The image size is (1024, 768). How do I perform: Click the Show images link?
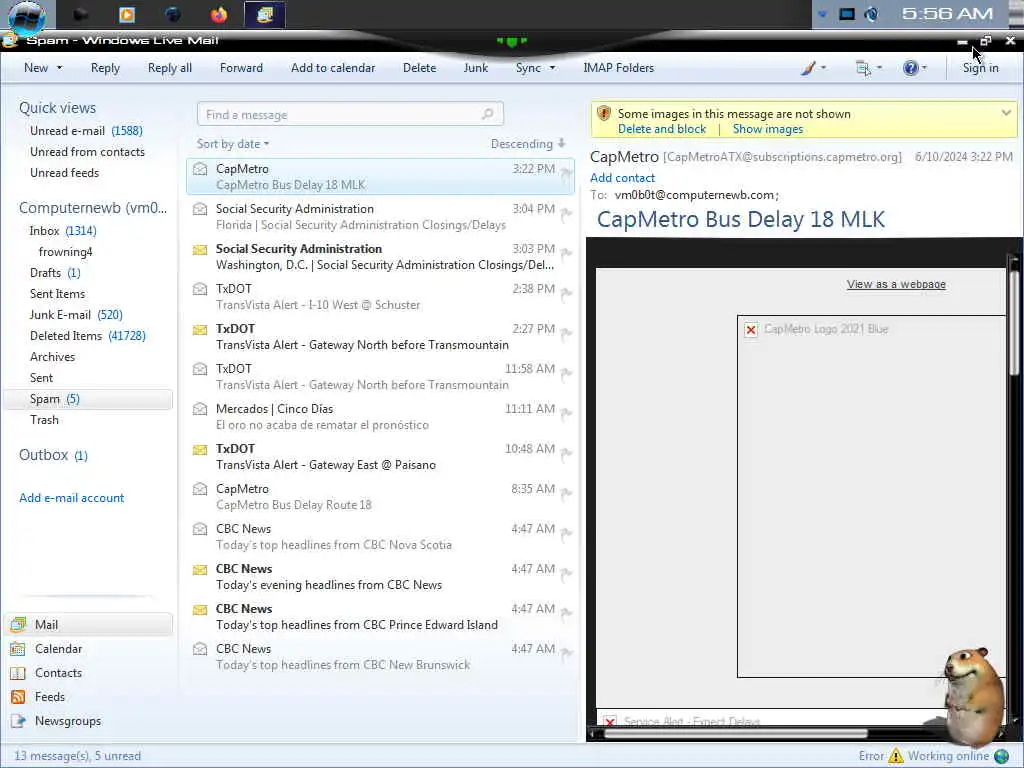pyautogui.click(x=768, y=129)
